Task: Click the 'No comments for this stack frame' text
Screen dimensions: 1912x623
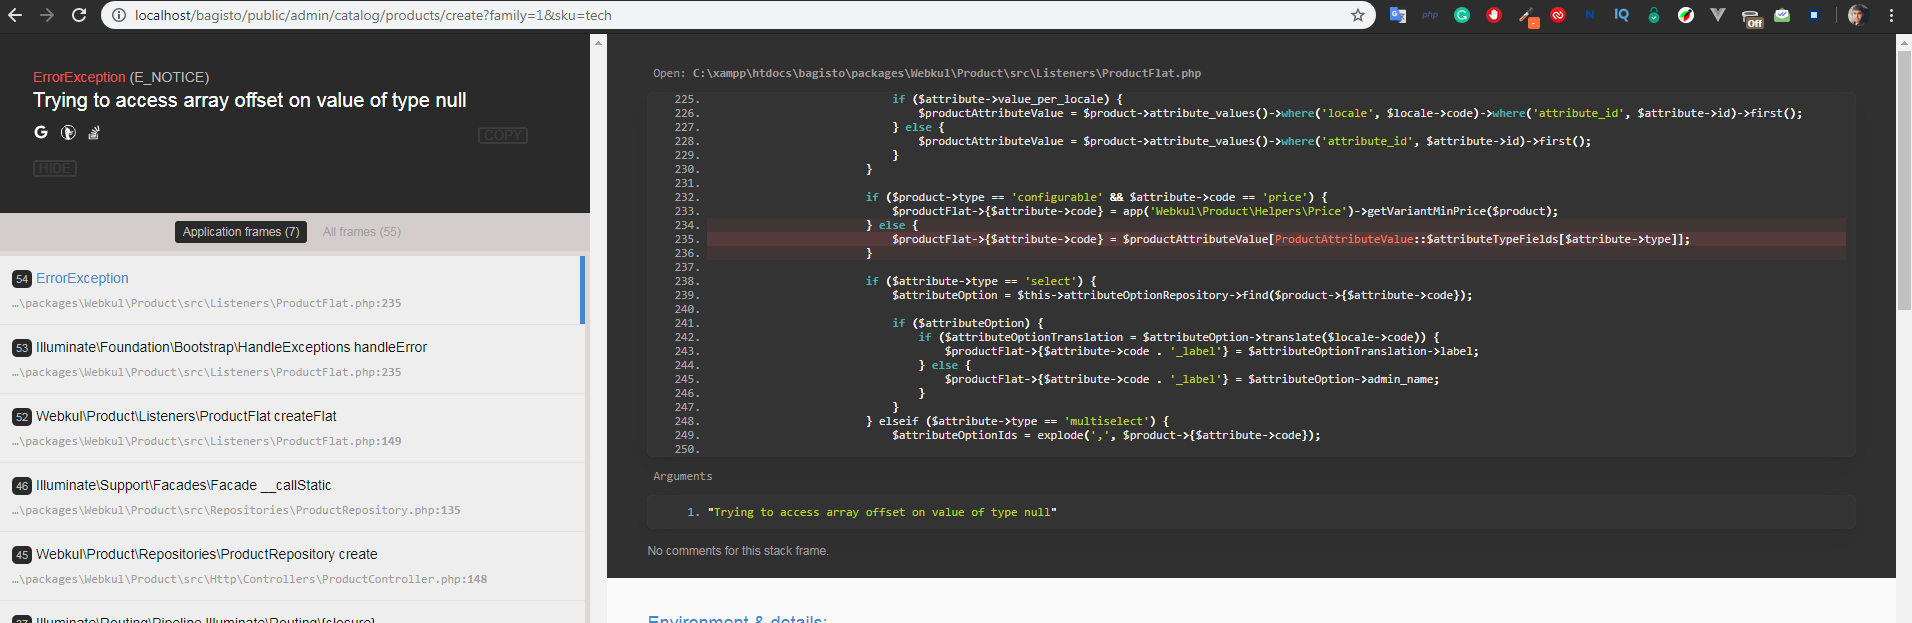Action: [738, 551]
